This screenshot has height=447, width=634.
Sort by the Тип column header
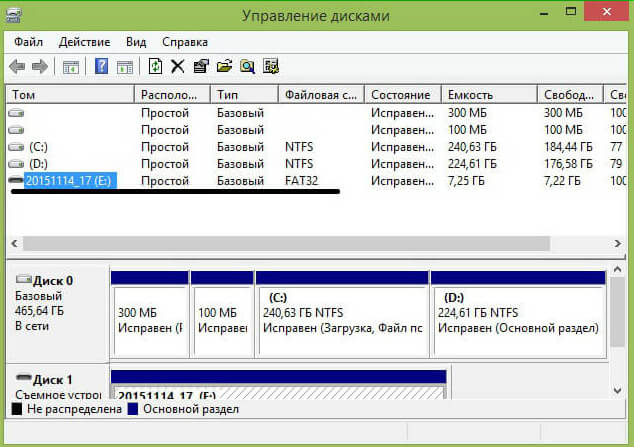(x=245, y=95)
